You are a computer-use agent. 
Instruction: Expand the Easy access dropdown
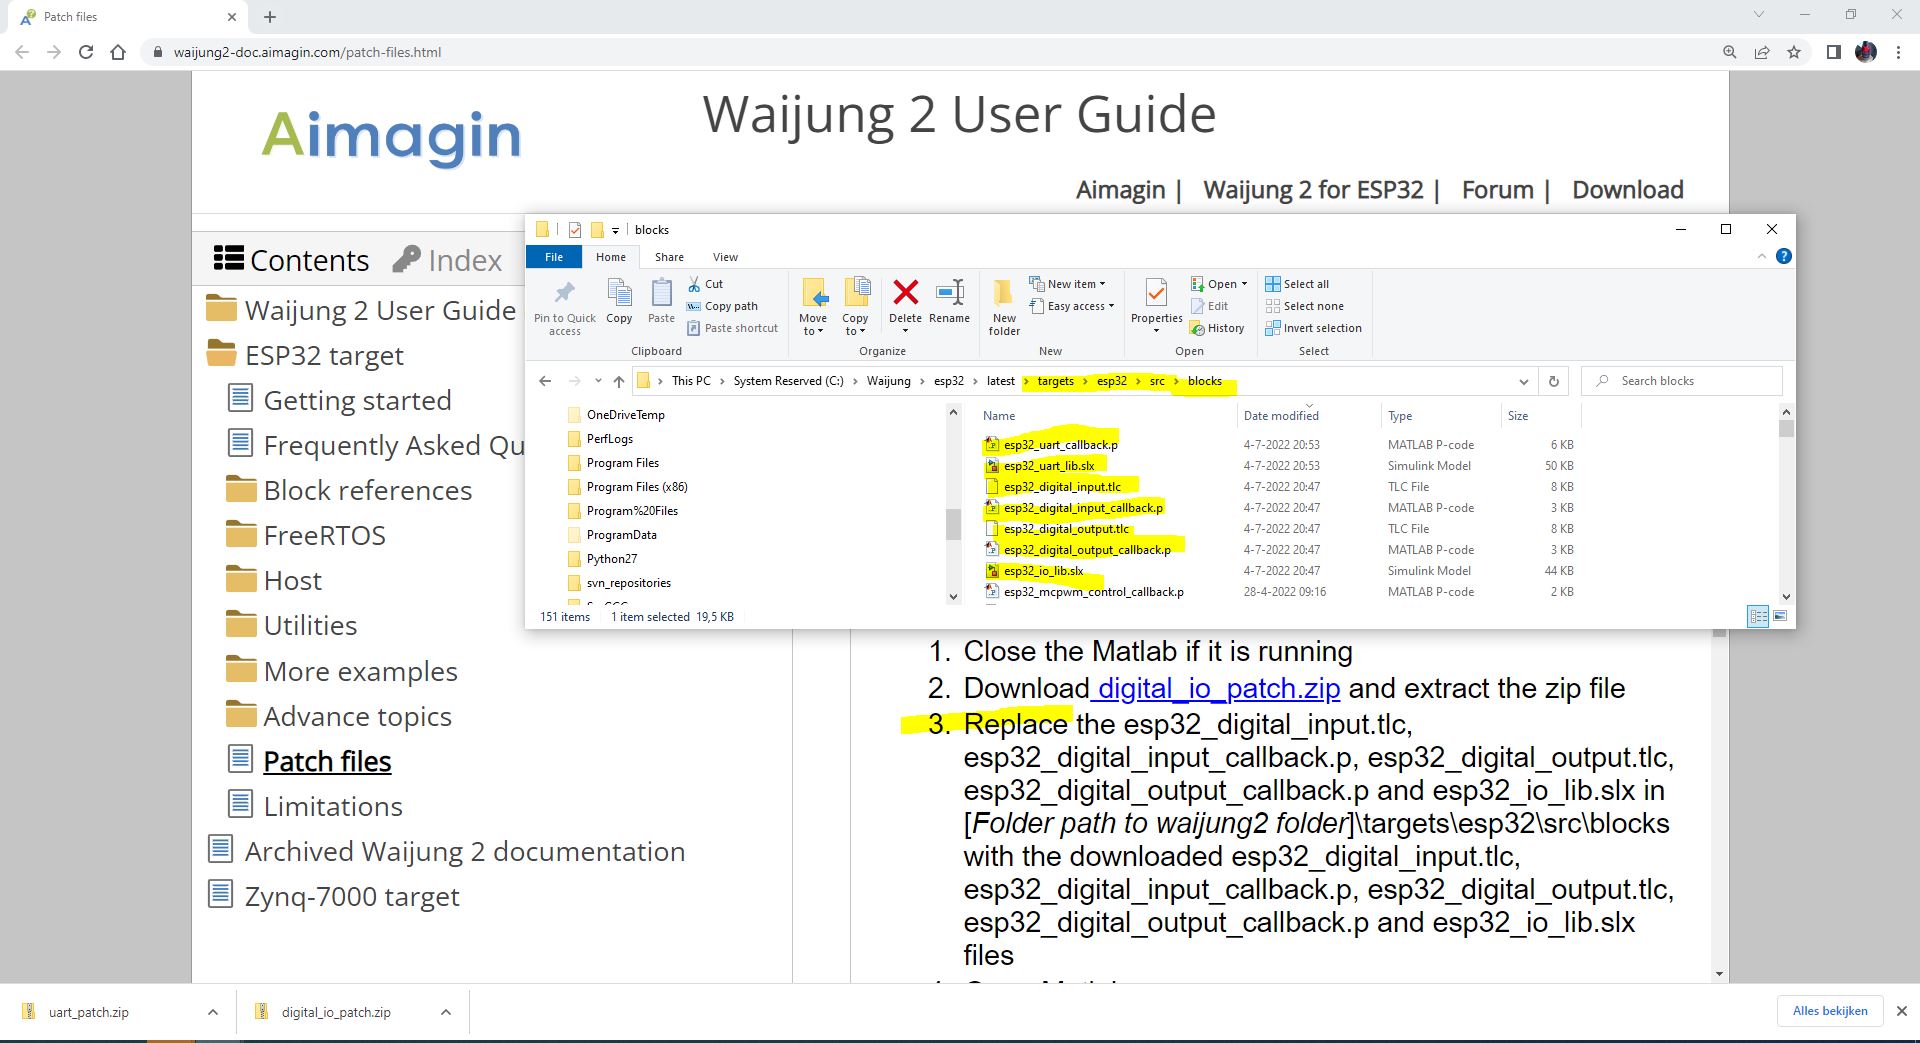click(x=1073, y=306)
